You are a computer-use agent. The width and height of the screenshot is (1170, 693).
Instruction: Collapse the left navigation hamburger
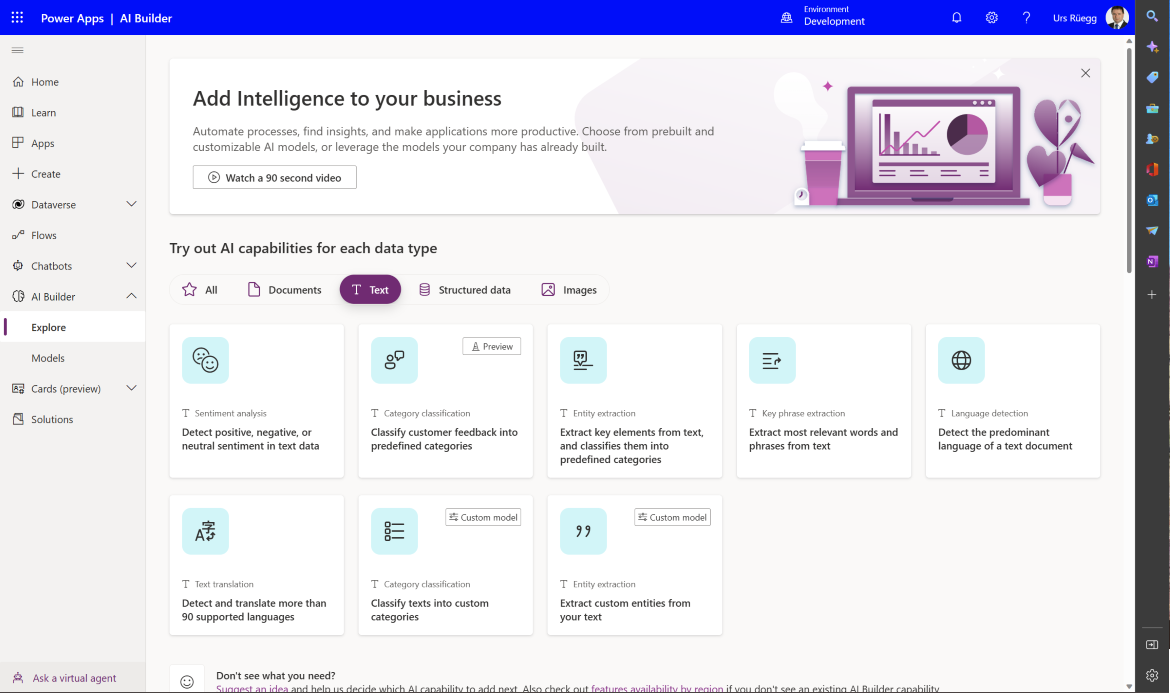pyautogui.click(x=18, y=50)
